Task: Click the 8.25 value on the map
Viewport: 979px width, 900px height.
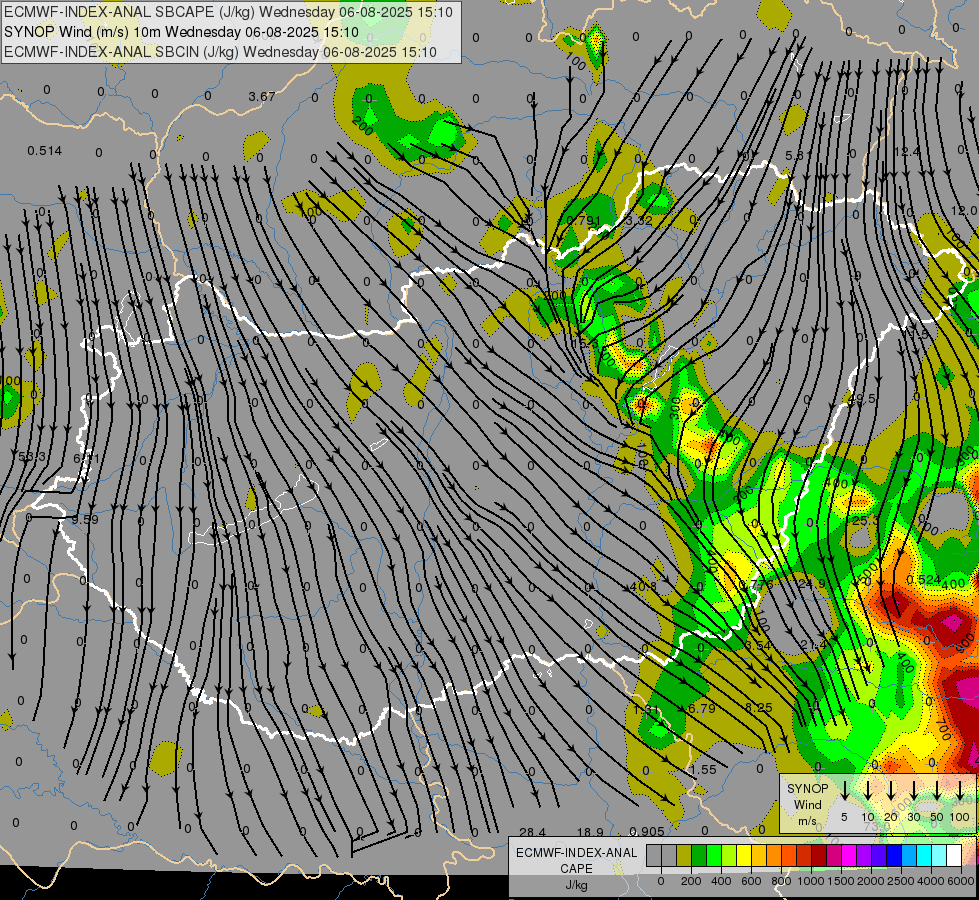Action: click(759, 708)
